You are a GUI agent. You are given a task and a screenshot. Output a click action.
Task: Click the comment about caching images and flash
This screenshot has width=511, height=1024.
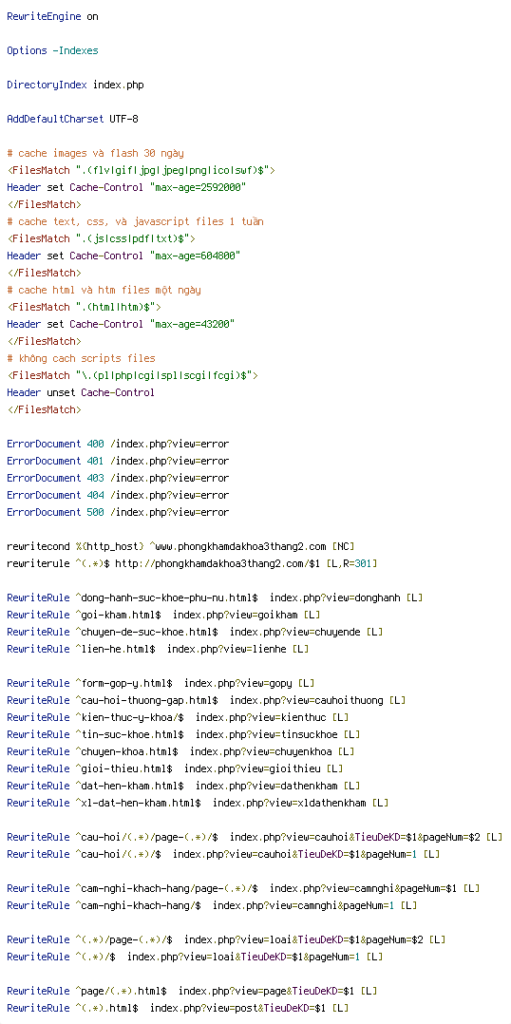[95, 153]
